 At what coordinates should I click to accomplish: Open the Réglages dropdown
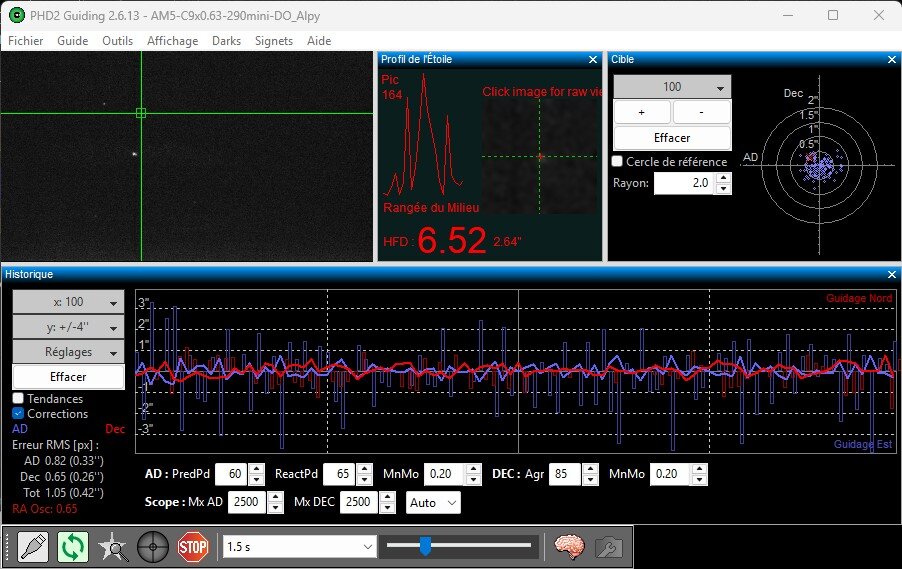tap(68, 352)
